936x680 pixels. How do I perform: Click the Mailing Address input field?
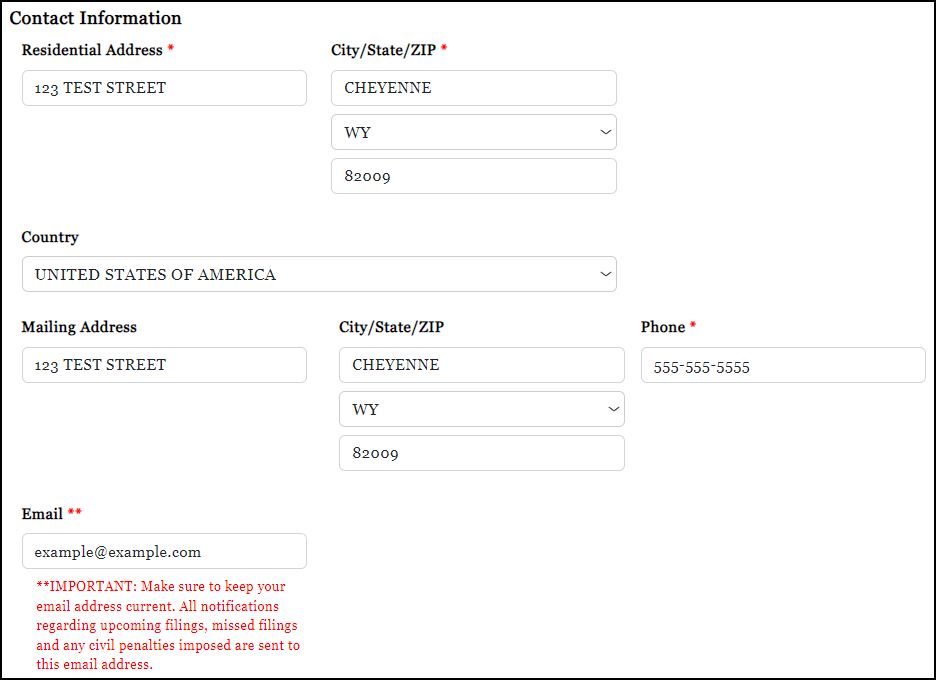click(x=163, y=365)
